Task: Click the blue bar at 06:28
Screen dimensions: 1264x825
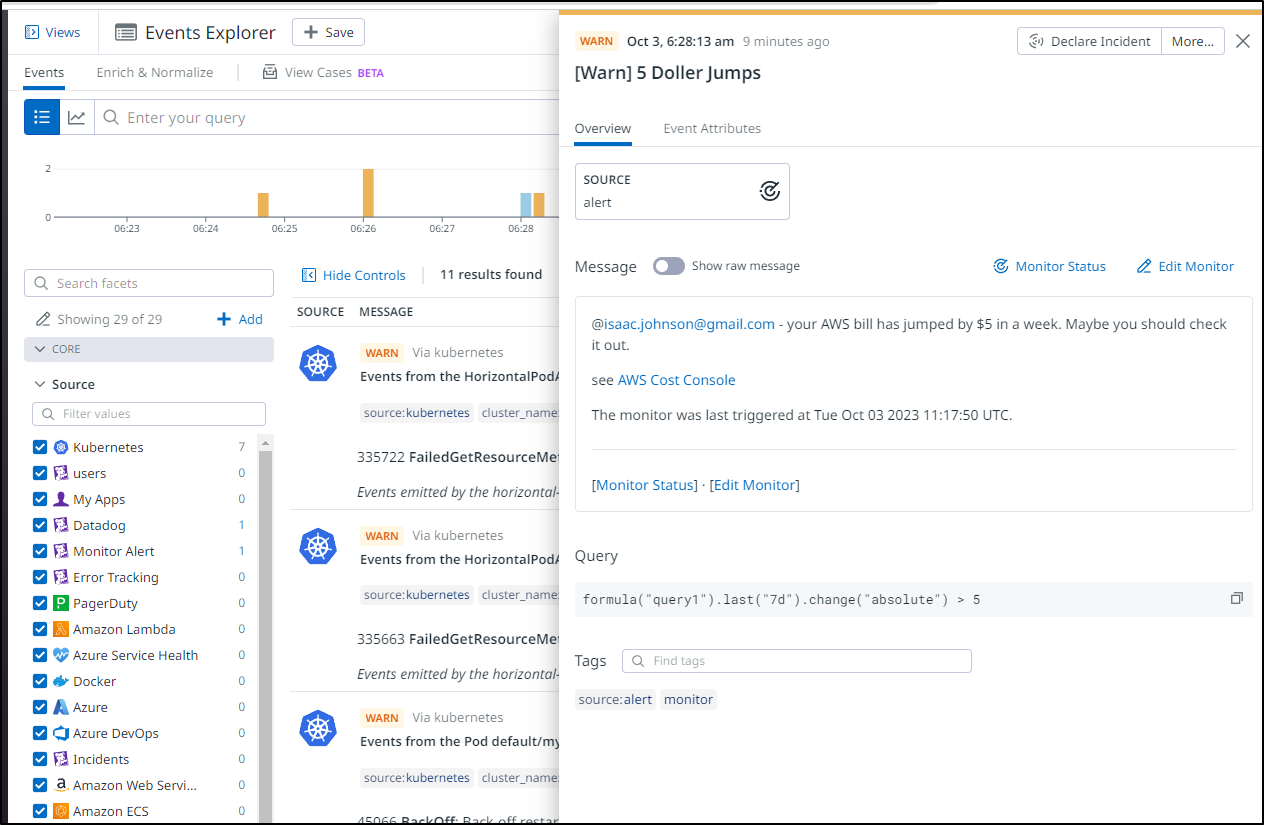Action: pyautogui.click(x=526, y=205)
